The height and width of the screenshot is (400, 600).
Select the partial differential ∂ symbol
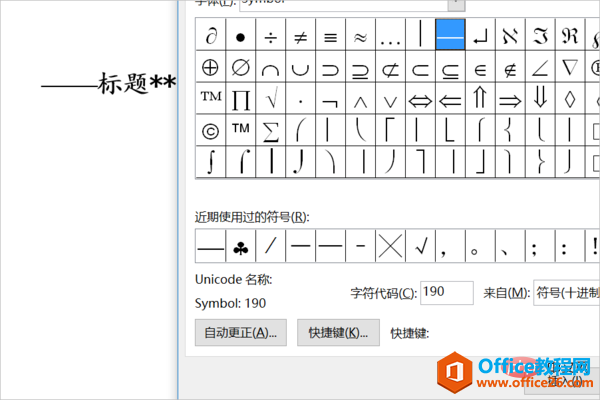[211, 37]
